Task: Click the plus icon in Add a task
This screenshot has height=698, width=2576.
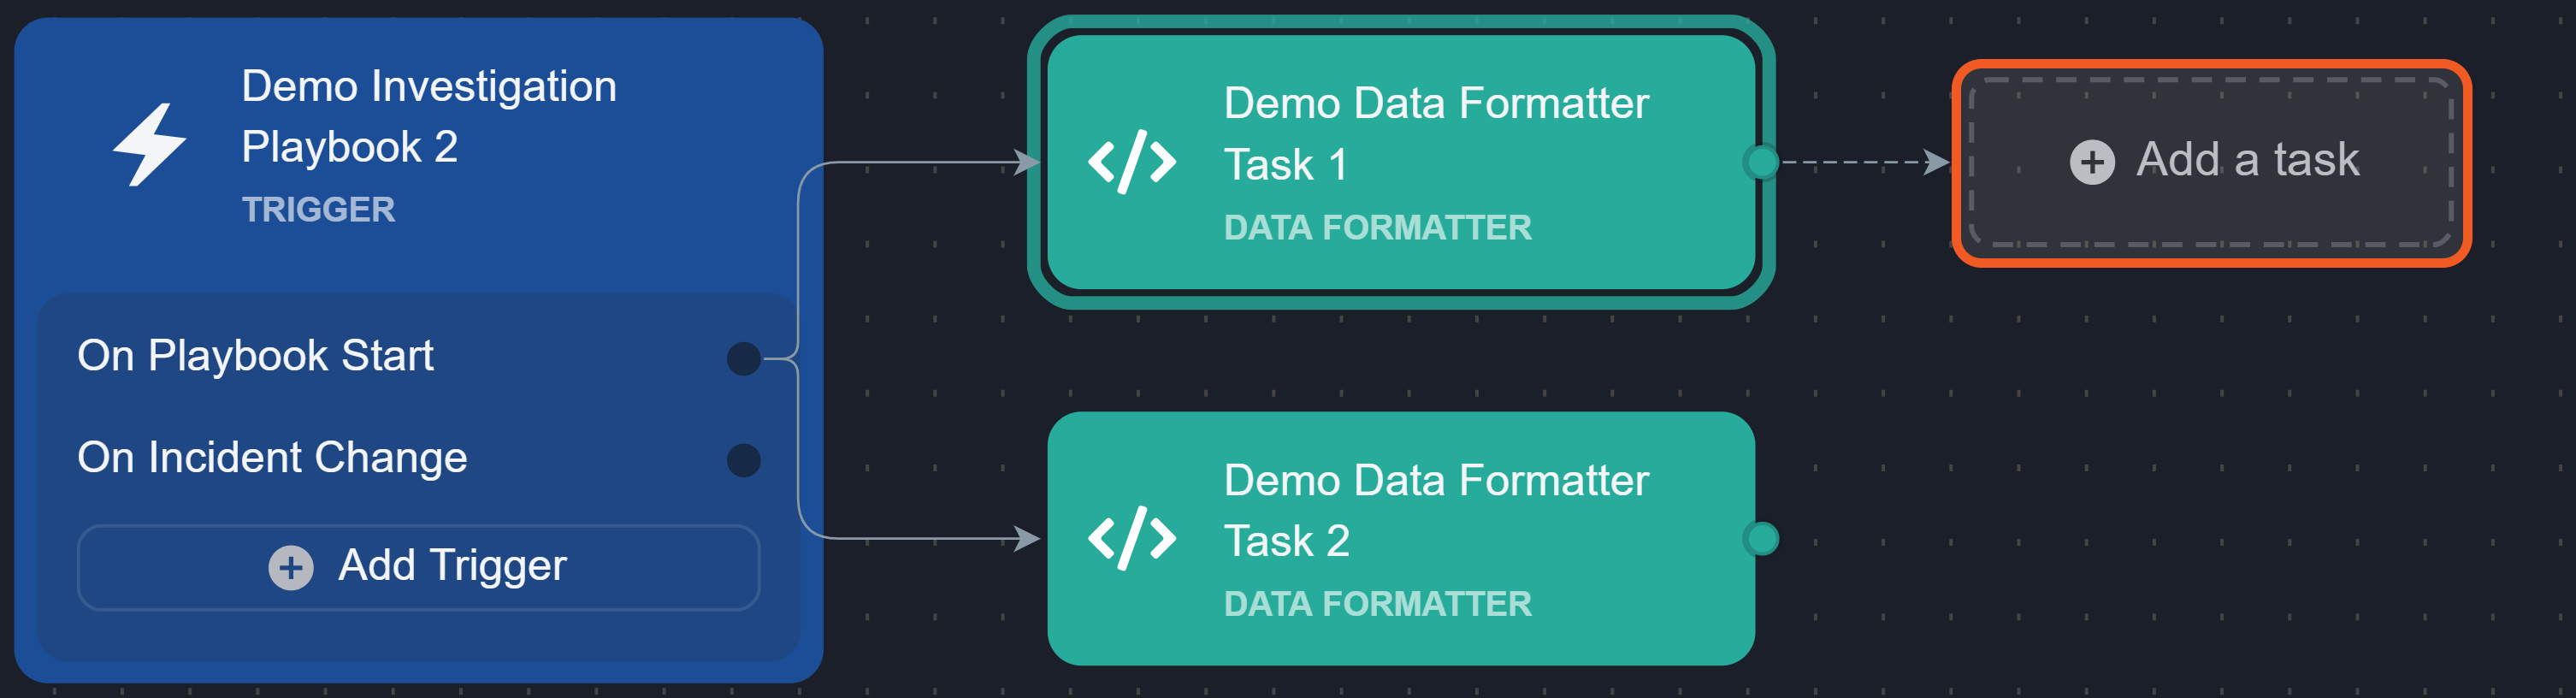Action: [x=2092, y=162]
